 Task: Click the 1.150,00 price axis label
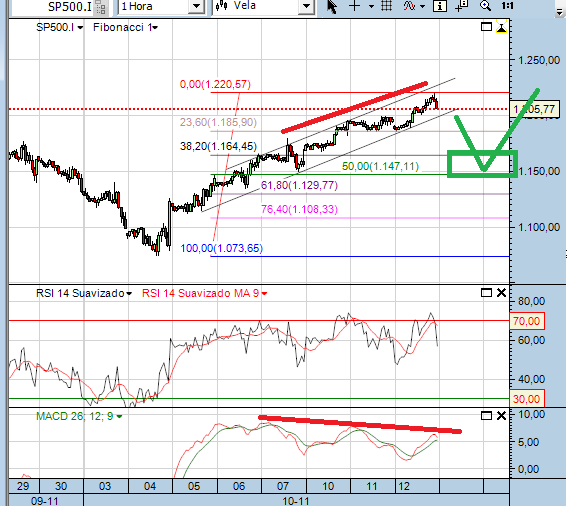(x=539, y=171)
